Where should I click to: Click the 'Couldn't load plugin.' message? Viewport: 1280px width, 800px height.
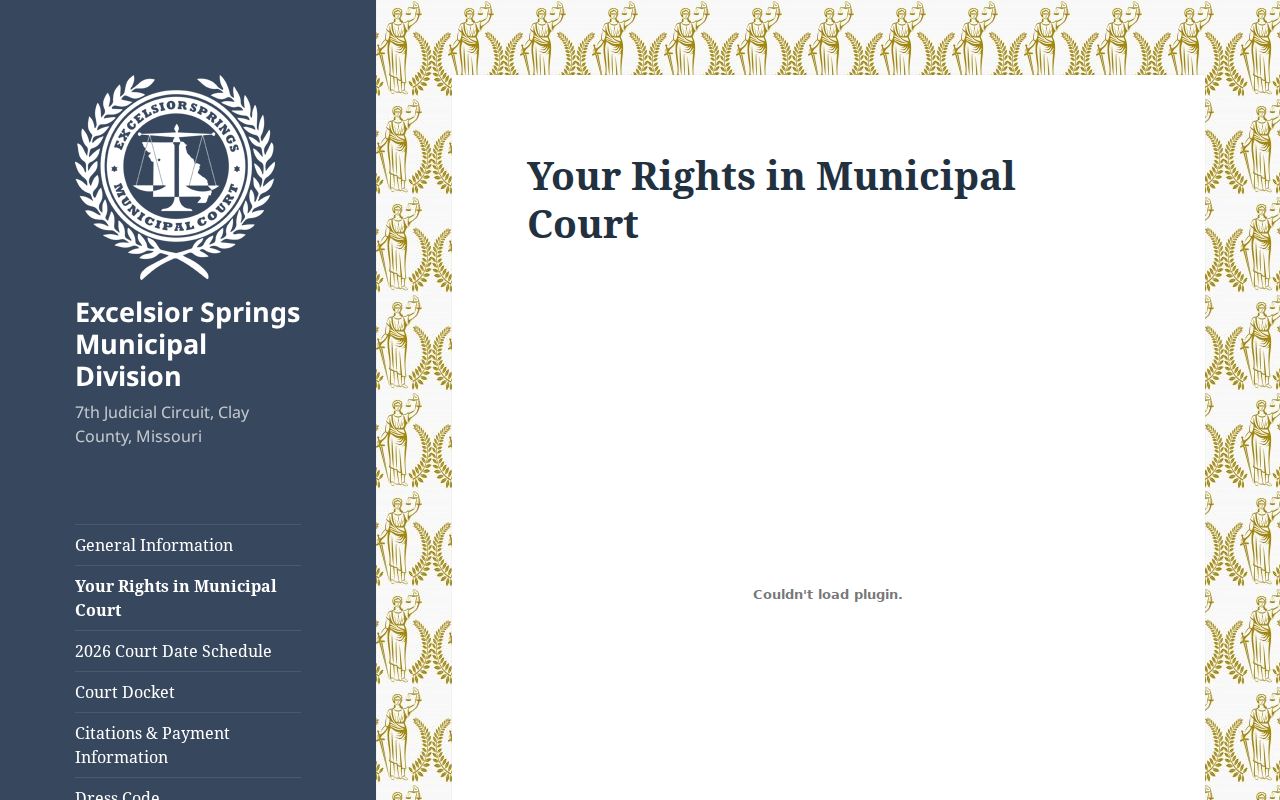828,594
